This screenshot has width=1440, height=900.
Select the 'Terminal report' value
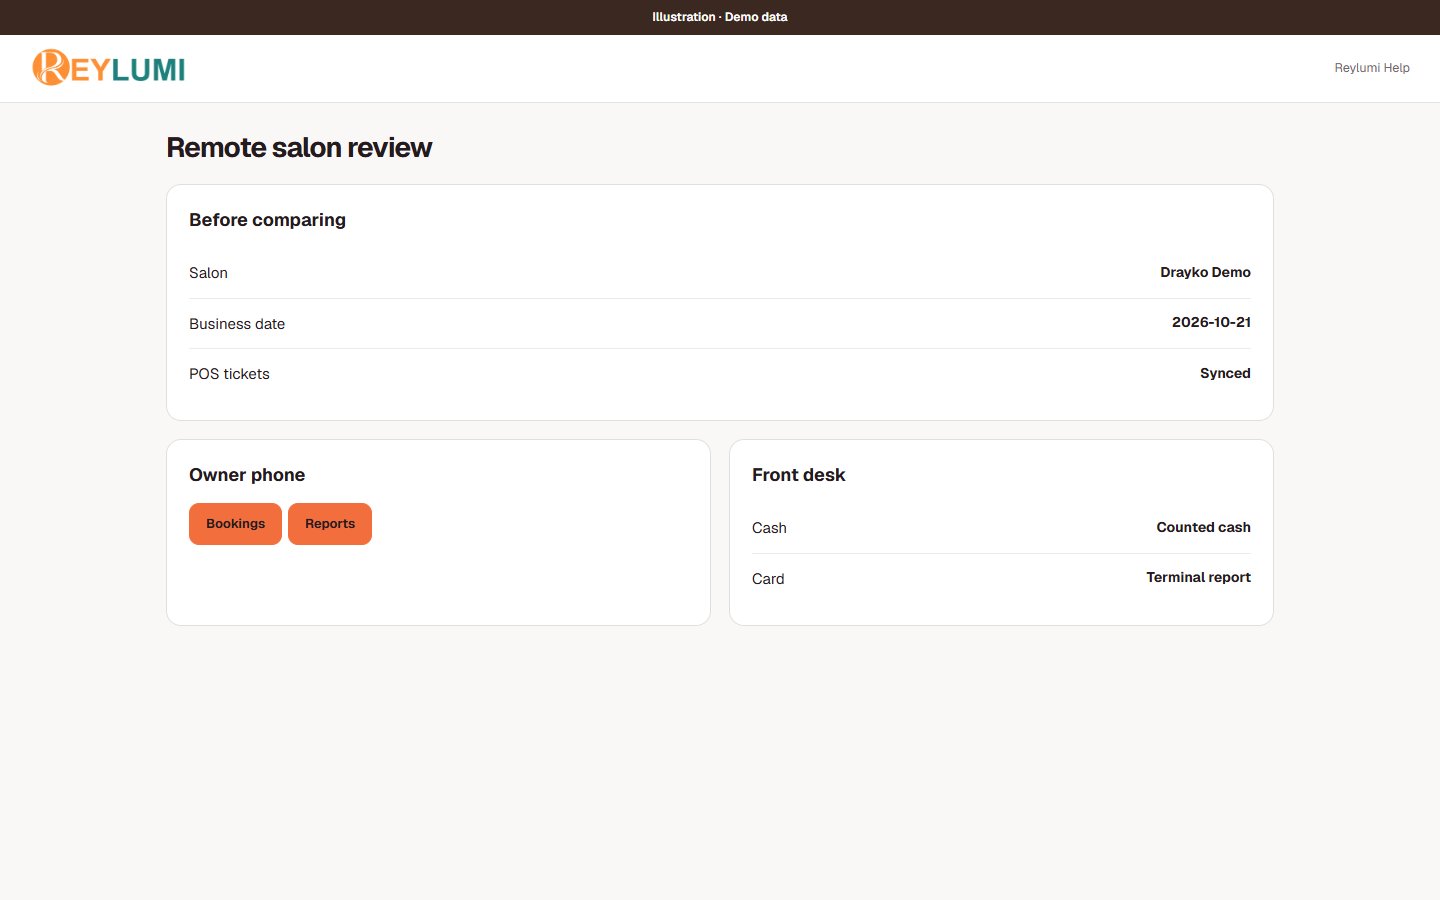coord(1198,577)
